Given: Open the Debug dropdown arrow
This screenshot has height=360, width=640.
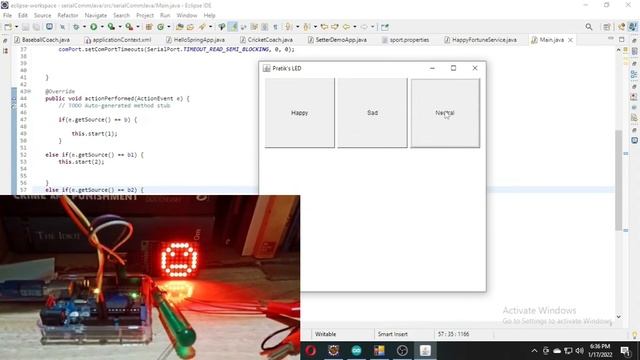Looking at the screenshot, I should [84, 27].
